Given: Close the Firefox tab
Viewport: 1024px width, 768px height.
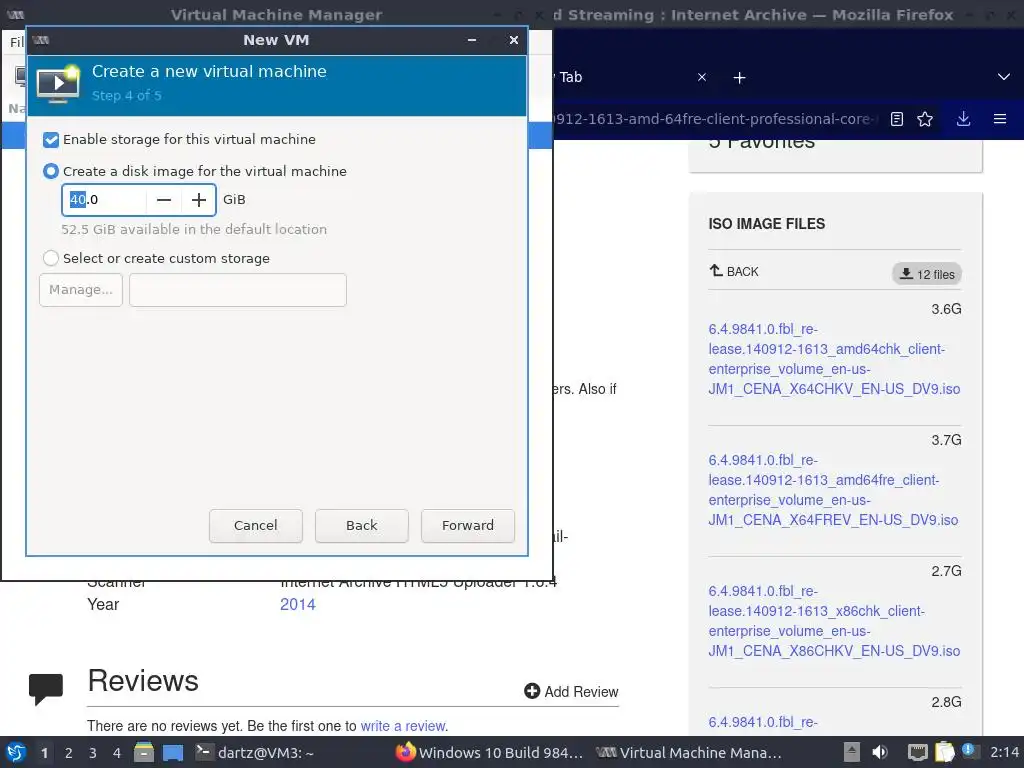Looking at the screenshot, I should coord(702,77).
